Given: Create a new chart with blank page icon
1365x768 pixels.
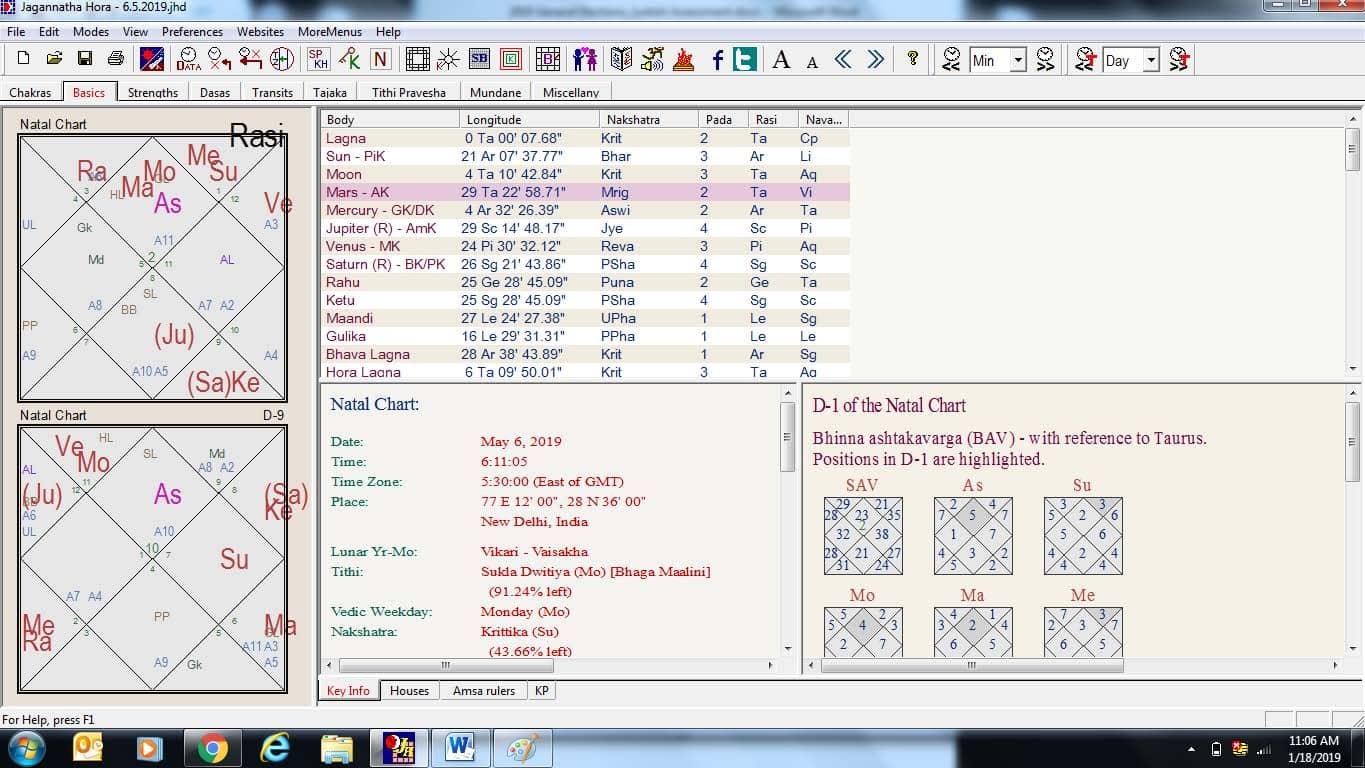Looking at the screenshot, I should [x=23, y=59].
